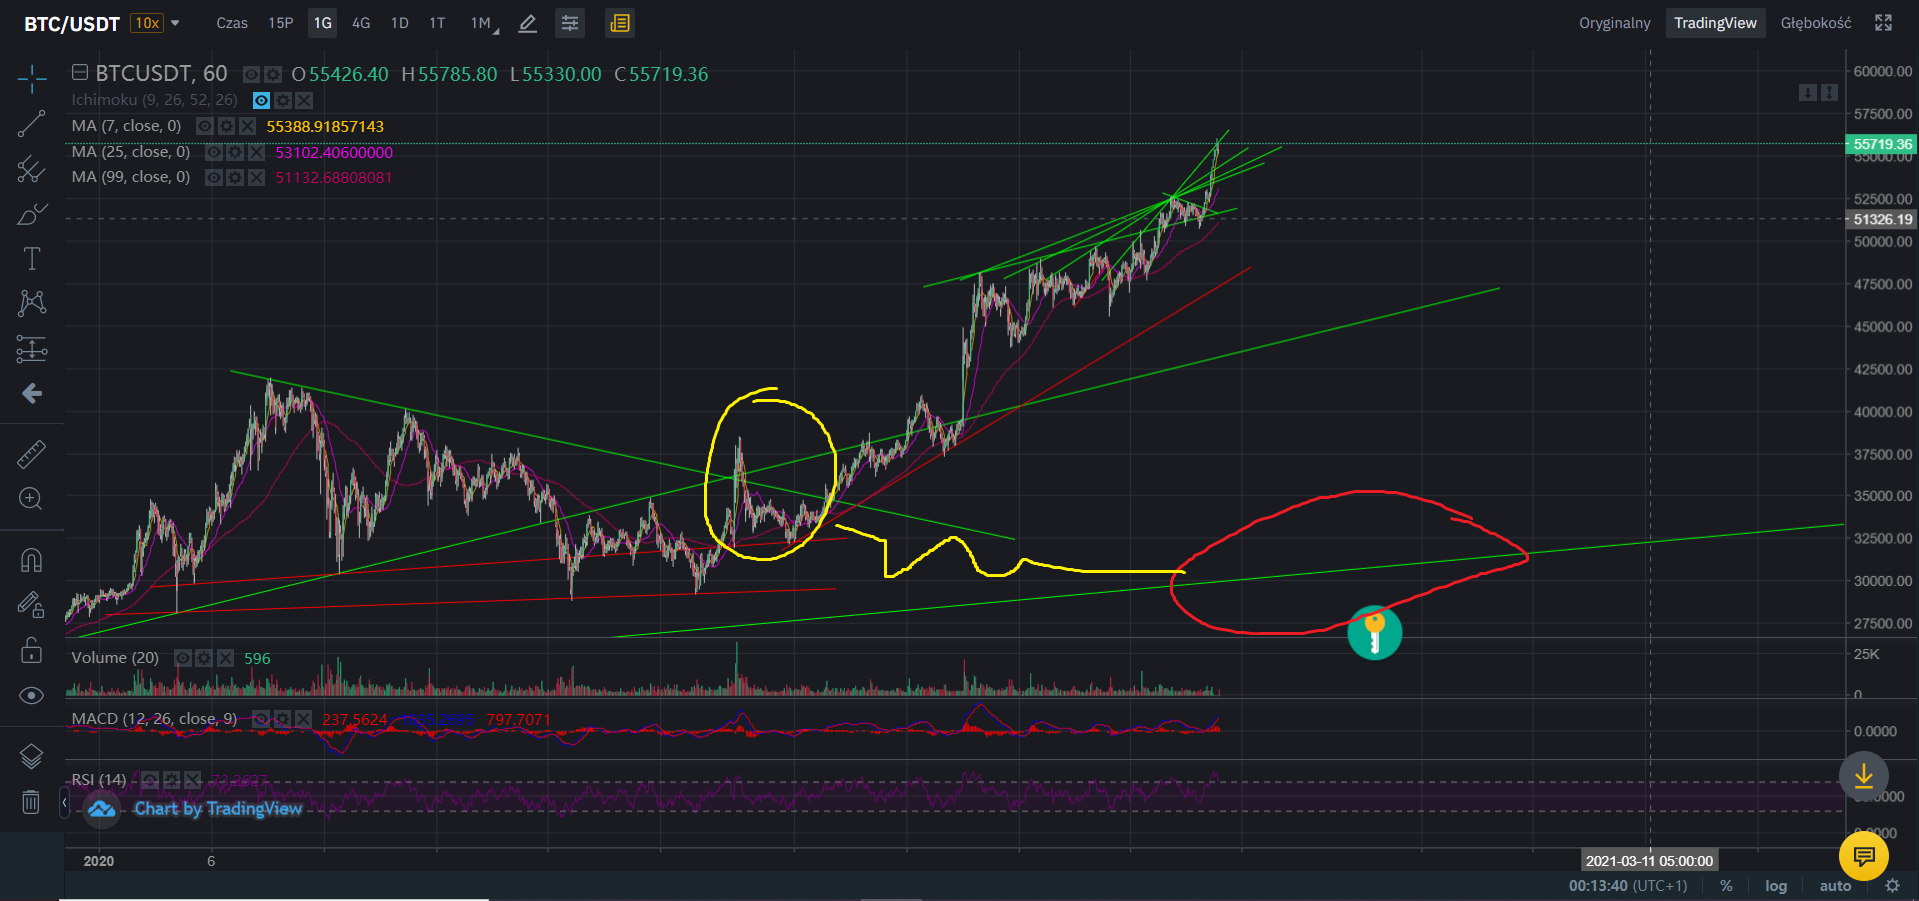Switch to the 4G timeframe

(361, 23)
